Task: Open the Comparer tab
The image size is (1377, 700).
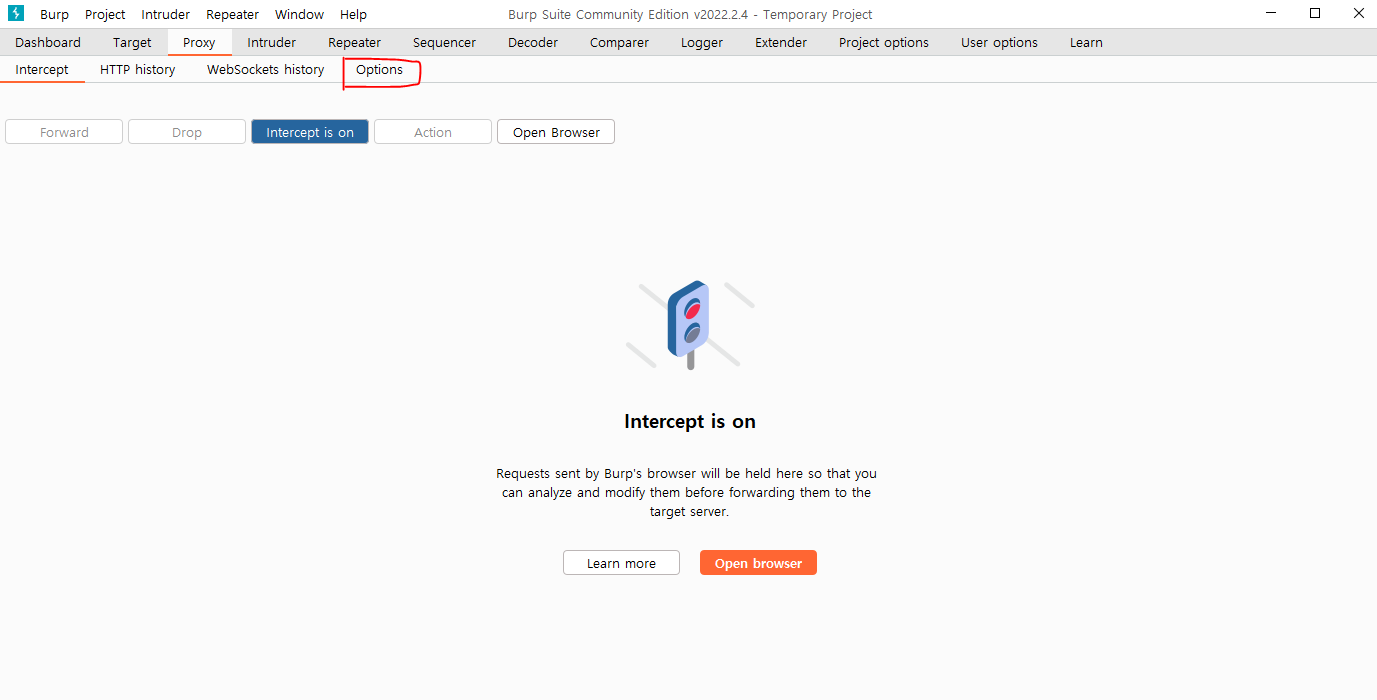Action: point(619,42)
